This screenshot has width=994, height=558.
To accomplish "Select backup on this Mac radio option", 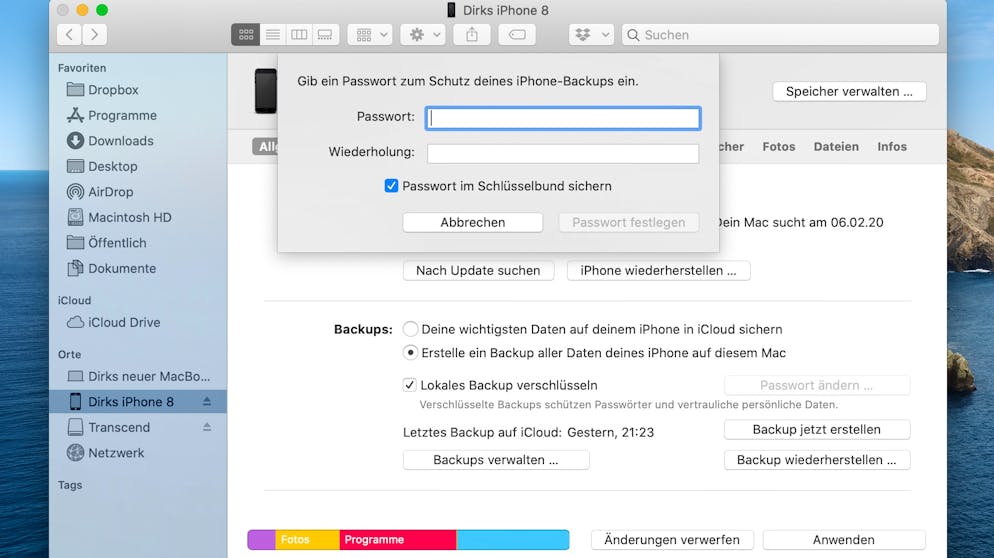I will coord(410,353).
